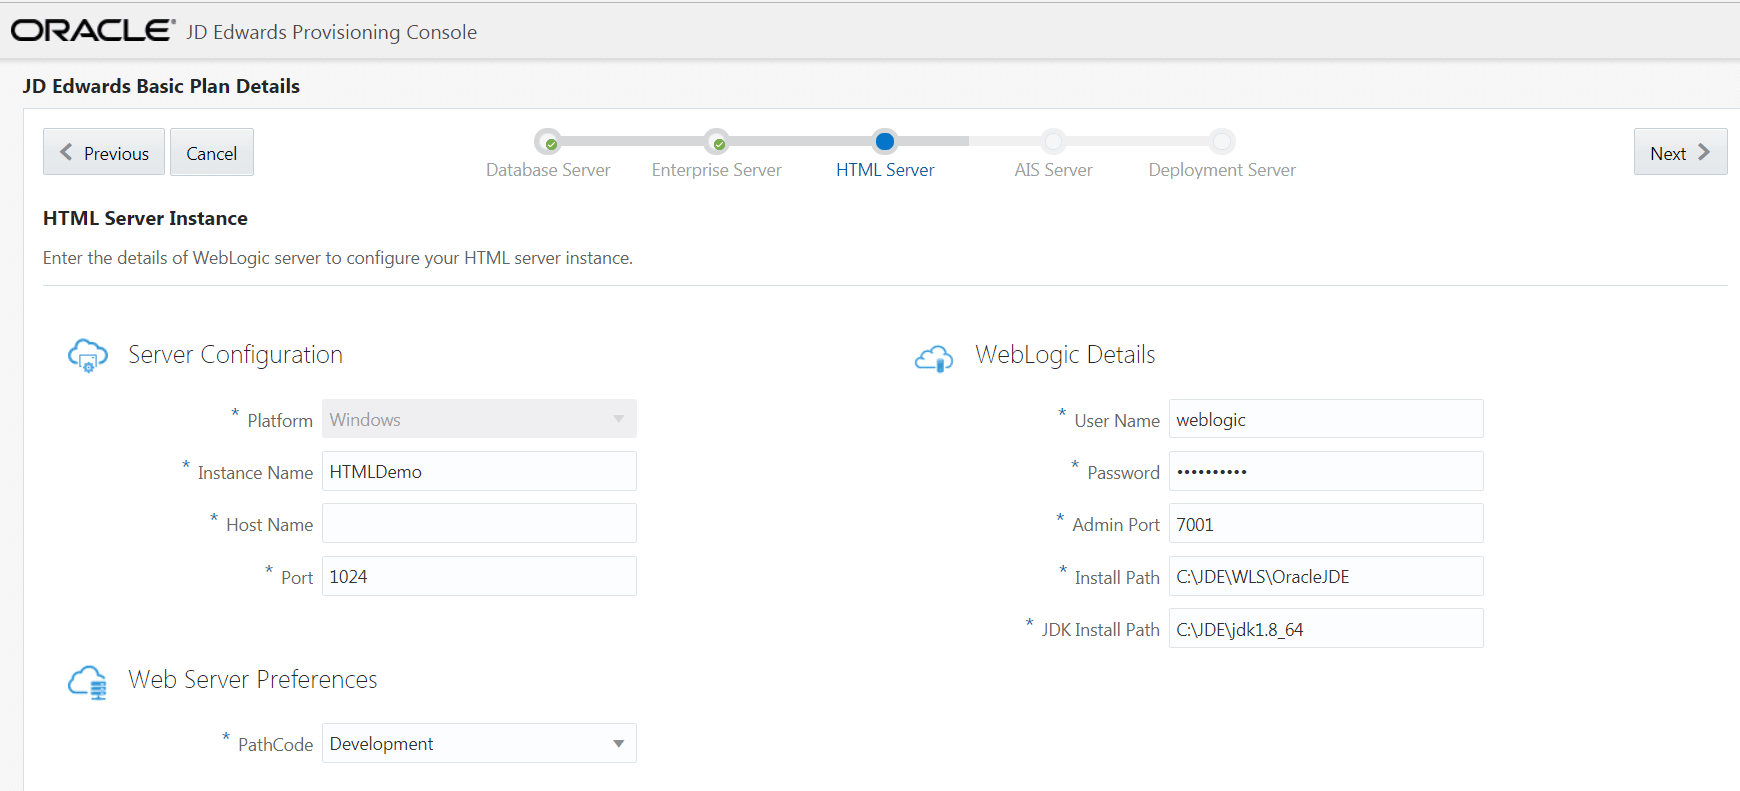Select the HTML Server step marker

[884, 141]
